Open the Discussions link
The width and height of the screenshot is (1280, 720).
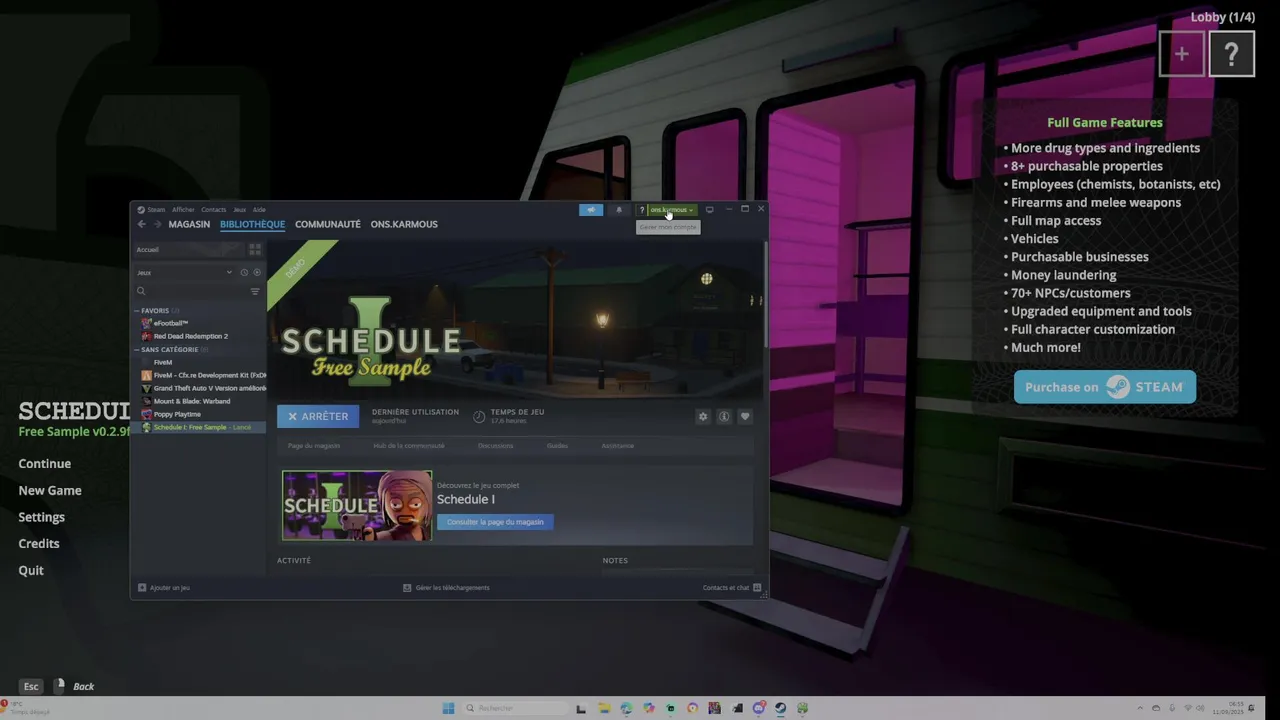[495, 445]
